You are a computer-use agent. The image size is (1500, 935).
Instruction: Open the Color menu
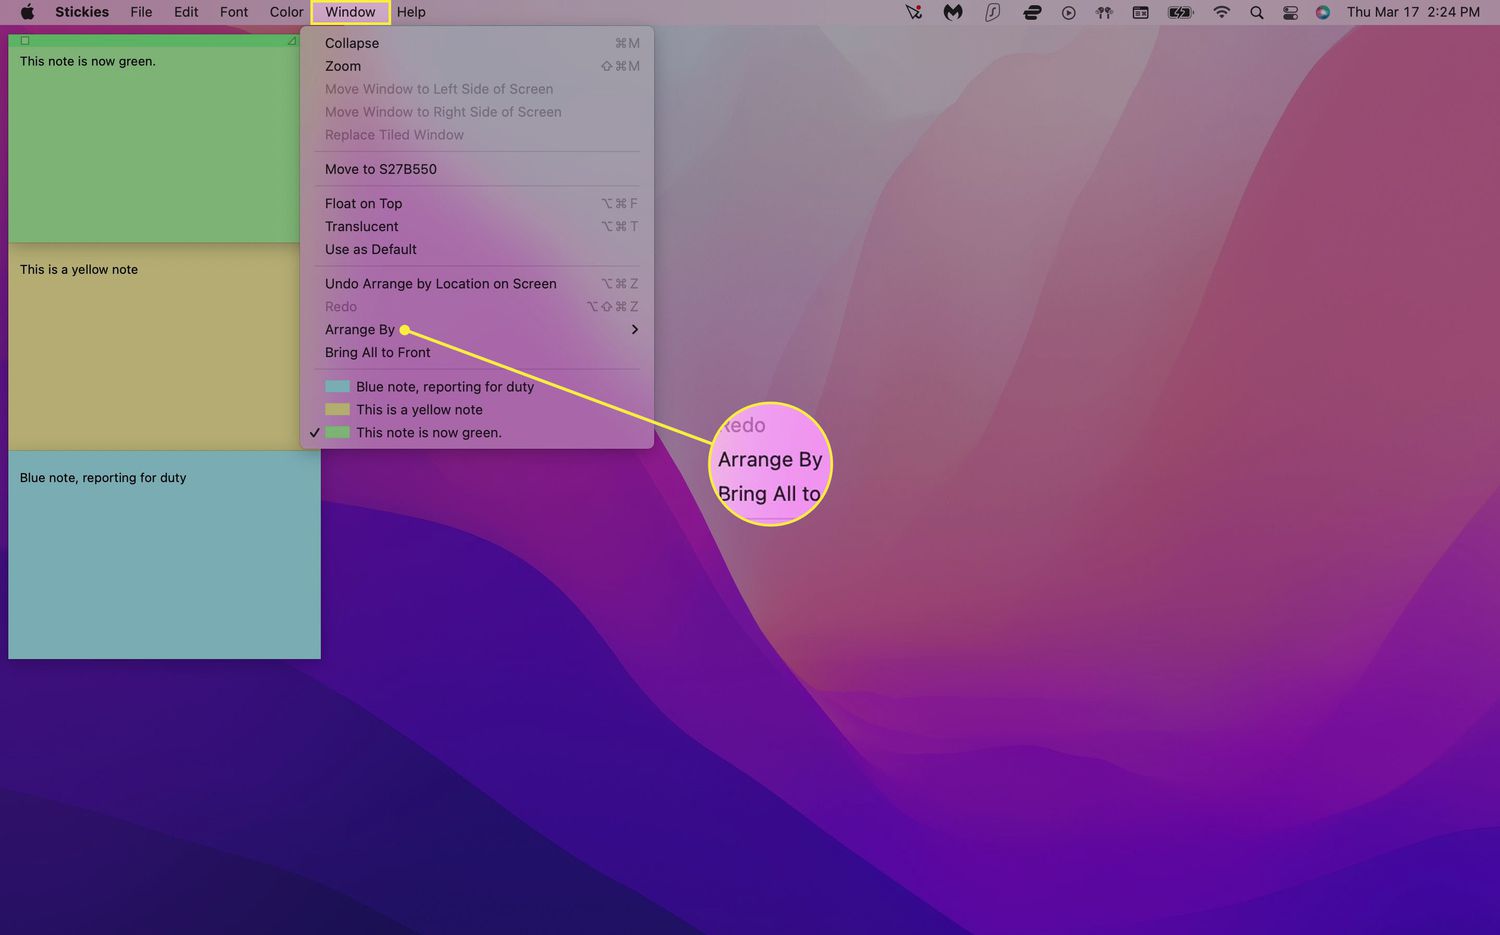[286, 12]
